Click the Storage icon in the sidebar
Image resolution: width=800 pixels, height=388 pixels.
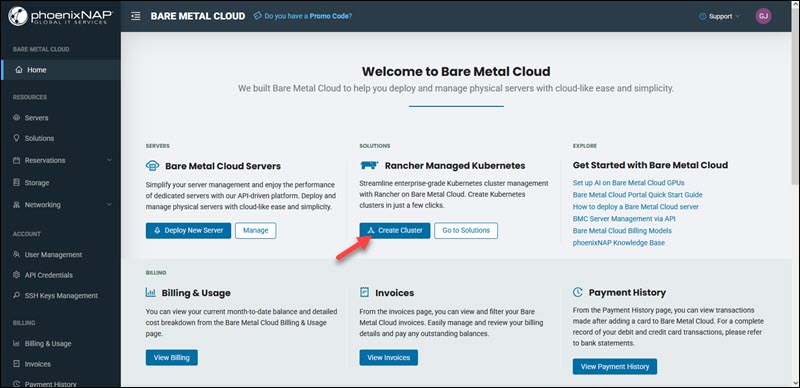point(16,183)
